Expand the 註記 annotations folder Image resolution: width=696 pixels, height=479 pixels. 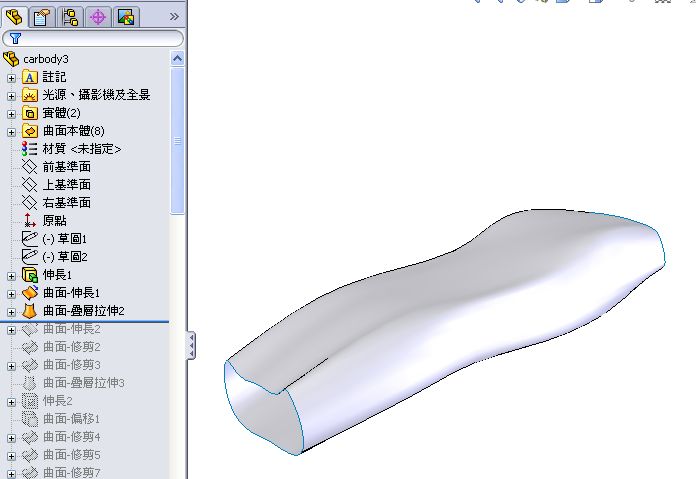click(12, 78)
